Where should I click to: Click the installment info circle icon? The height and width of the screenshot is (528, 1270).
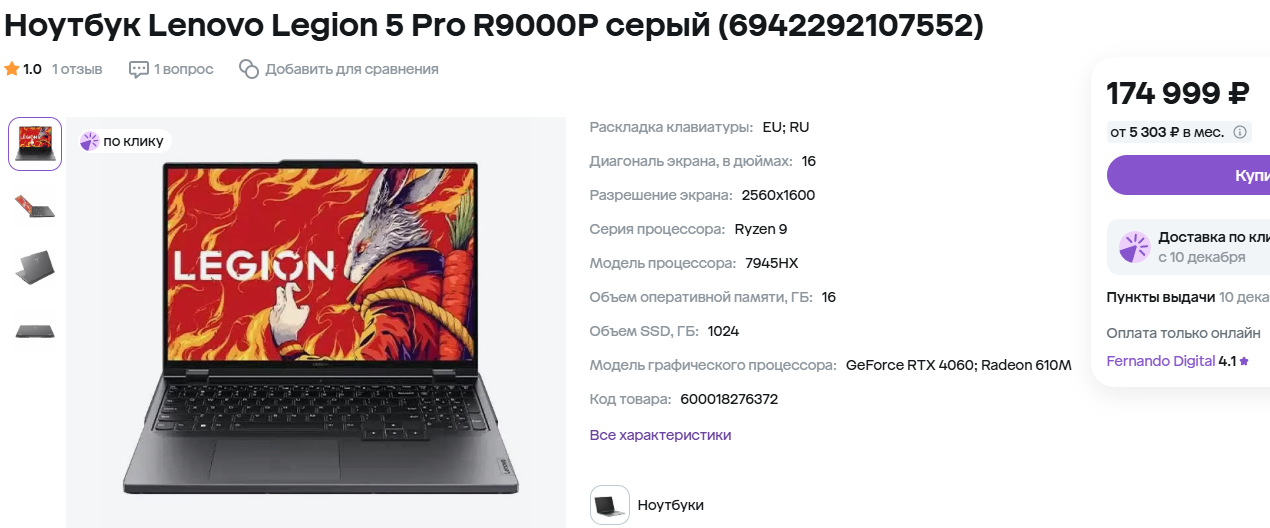point(1240,132)
